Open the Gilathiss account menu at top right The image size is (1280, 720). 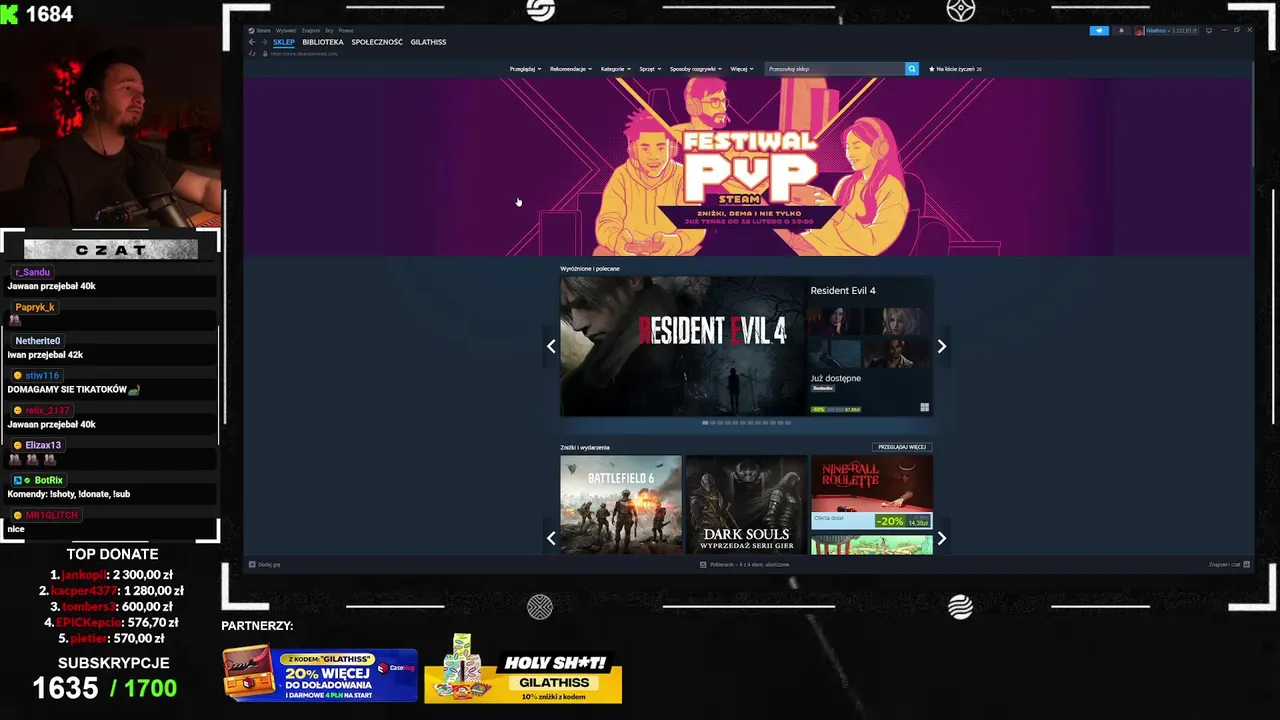1166,30
